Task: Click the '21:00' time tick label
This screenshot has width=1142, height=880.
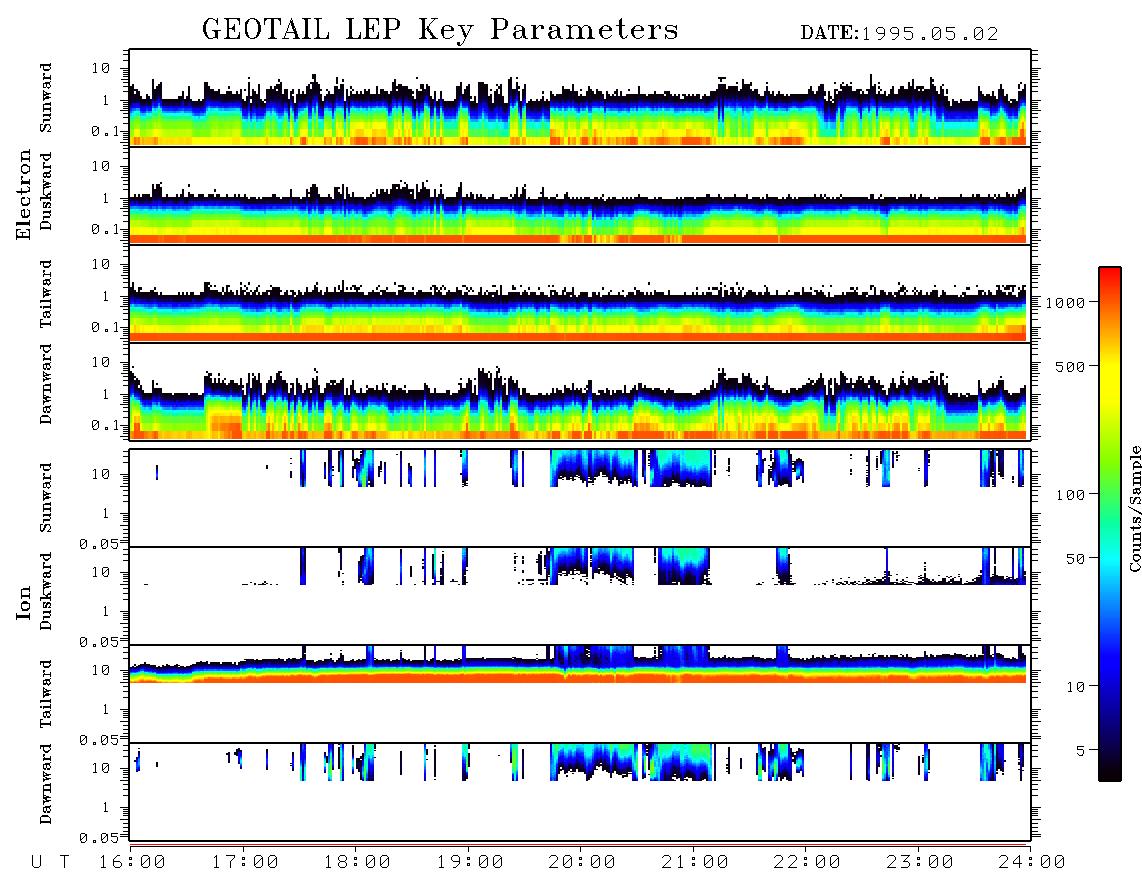Action: [695, 863]
